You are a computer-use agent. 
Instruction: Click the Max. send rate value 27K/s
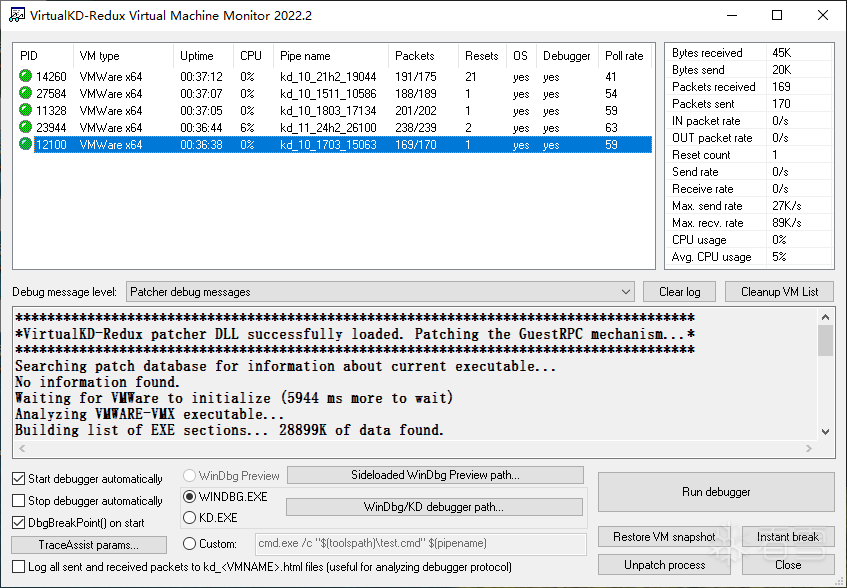point(786,206)
